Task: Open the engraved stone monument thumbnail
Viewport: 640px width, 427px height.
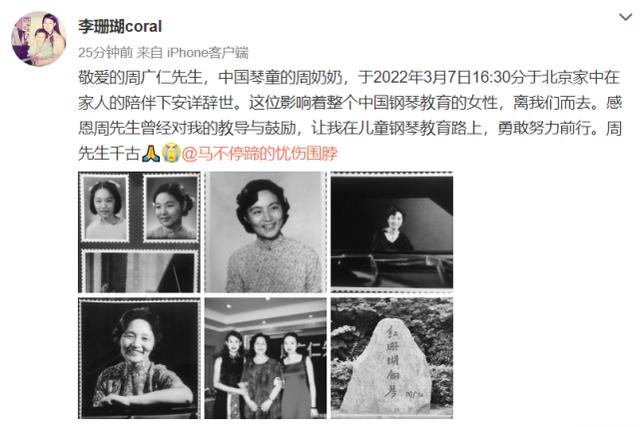Action: click(392, 358)
